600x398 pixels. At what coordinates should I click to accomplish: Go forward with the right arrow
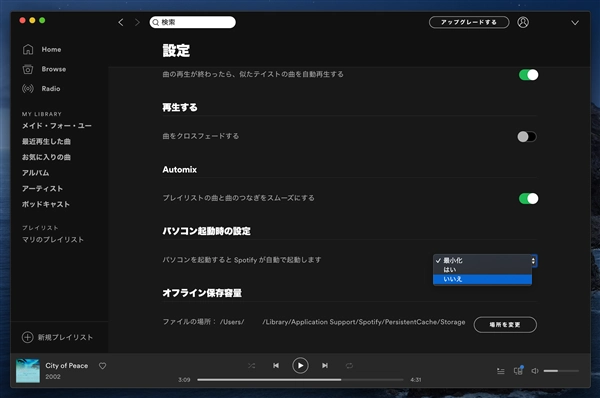(137, 23)
